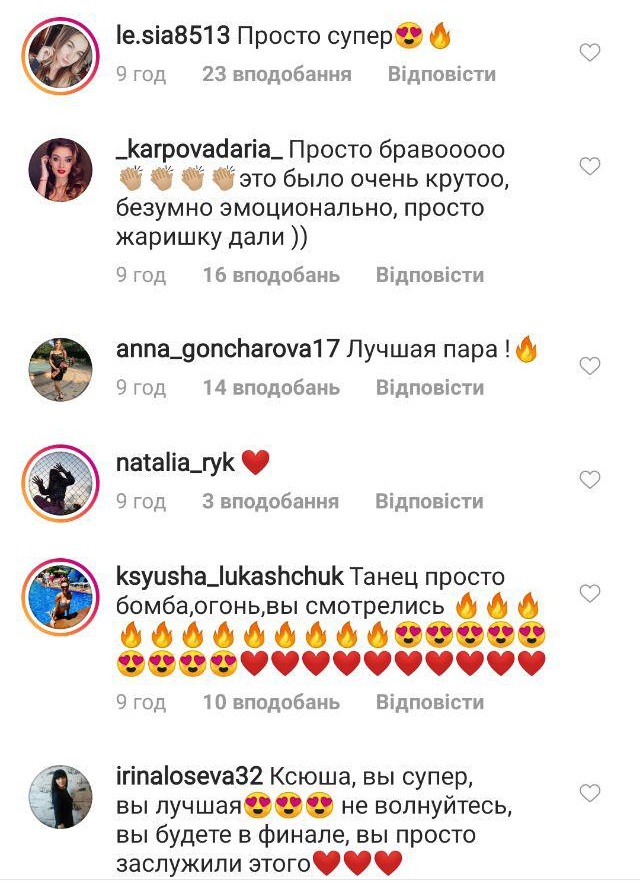View the 23 вподобання likes list
Viewport: 640px width, 883px height.
277,74
